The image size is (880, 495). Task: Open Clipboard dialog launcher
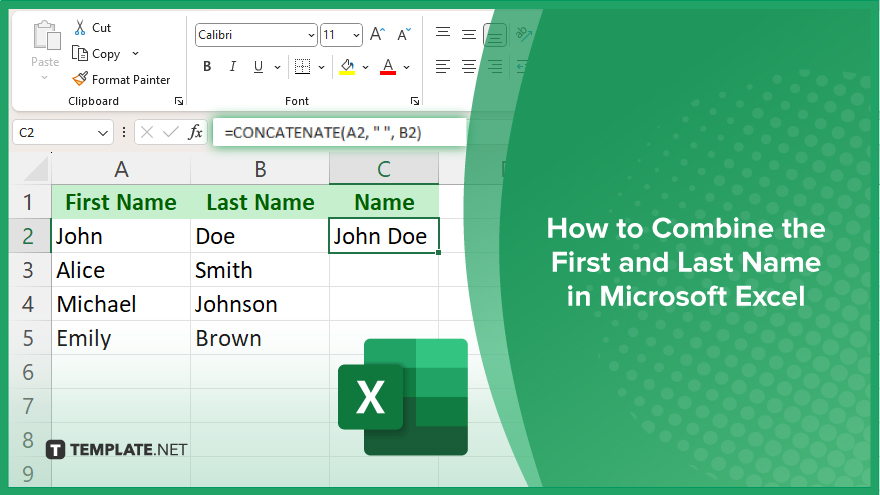[179, 101]
